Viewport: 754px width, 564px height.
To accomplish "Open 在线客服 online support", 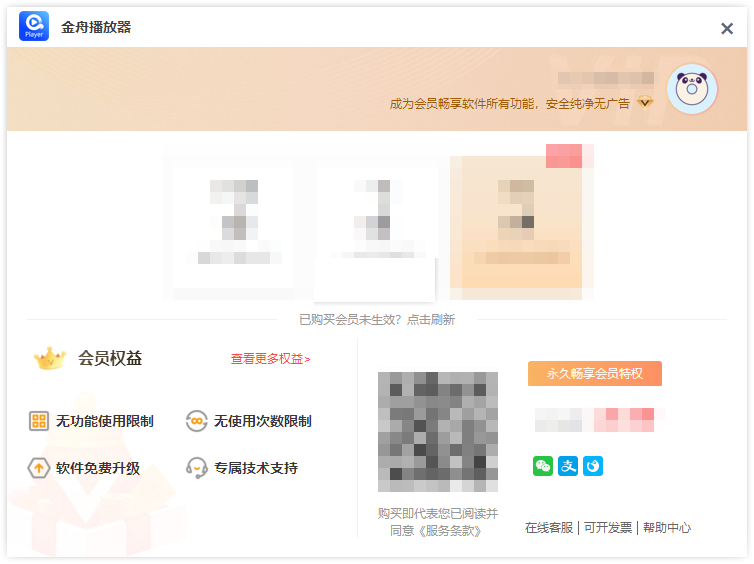I will (549, 527).
